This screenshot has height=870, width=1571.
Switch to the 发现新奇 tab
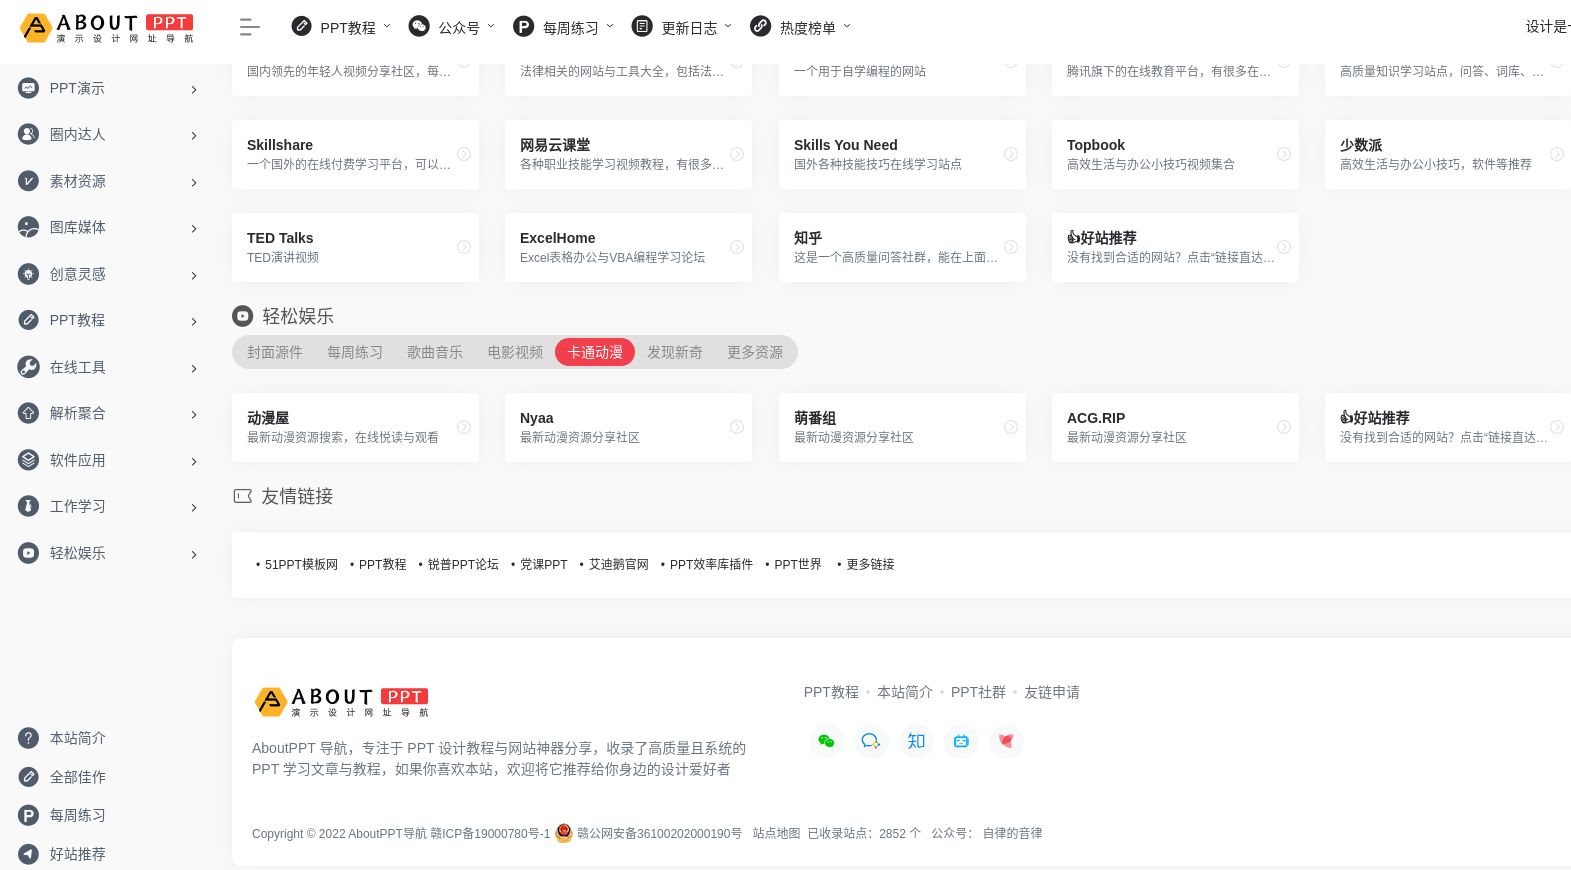[675, 352]
